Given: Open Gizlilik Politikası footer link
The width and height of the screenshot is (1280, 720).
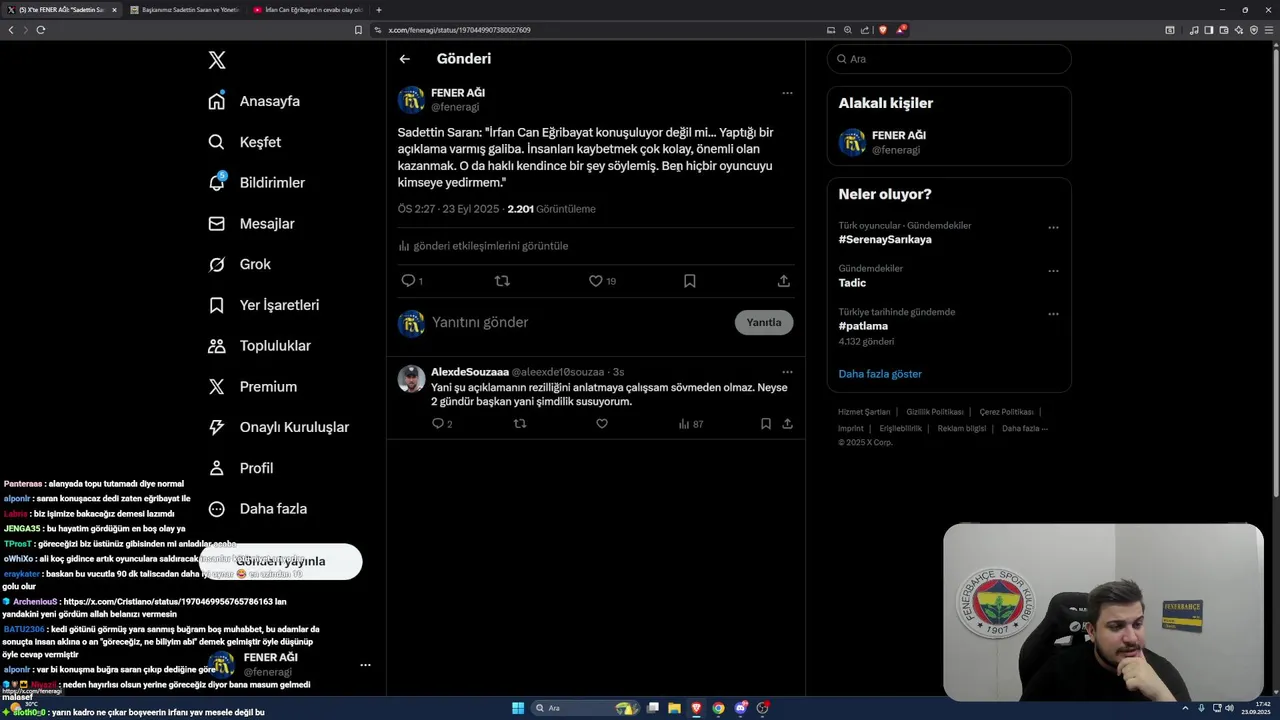Looking at the screenshot, I should [935, 412].
